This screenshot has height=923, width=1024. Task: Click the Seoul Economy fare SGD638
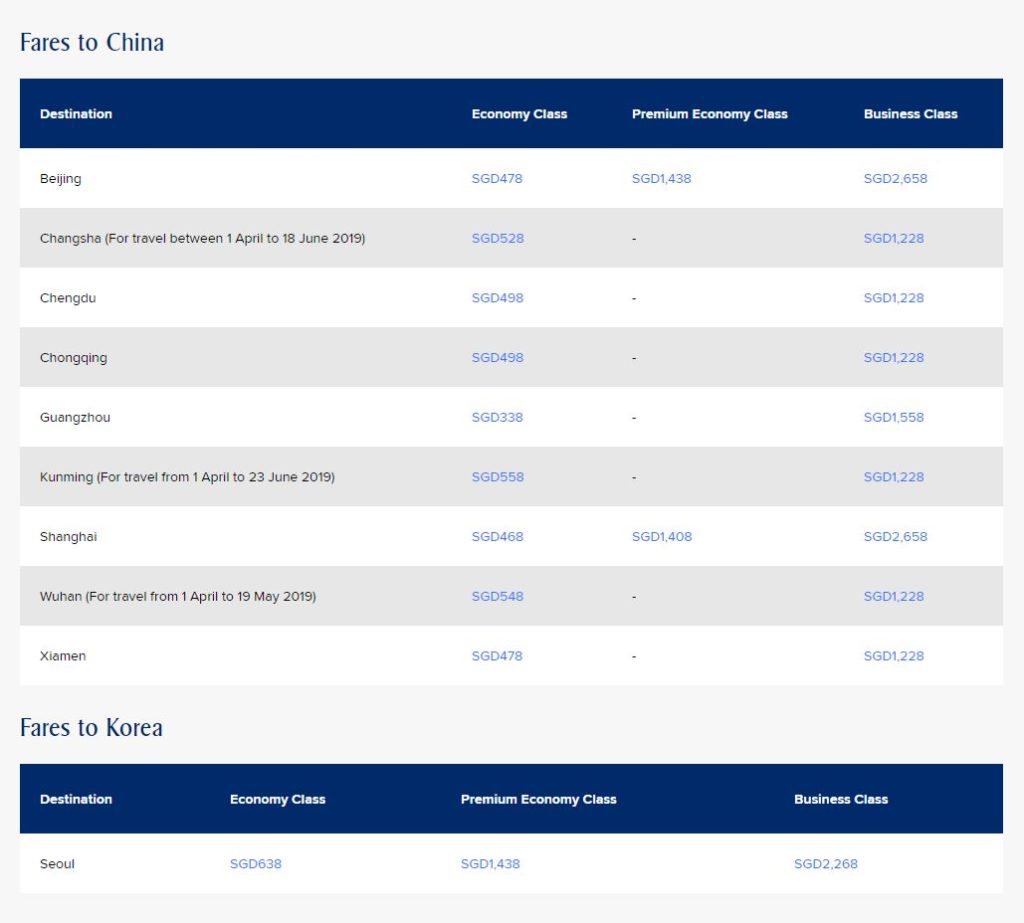[x=255, y=864]
